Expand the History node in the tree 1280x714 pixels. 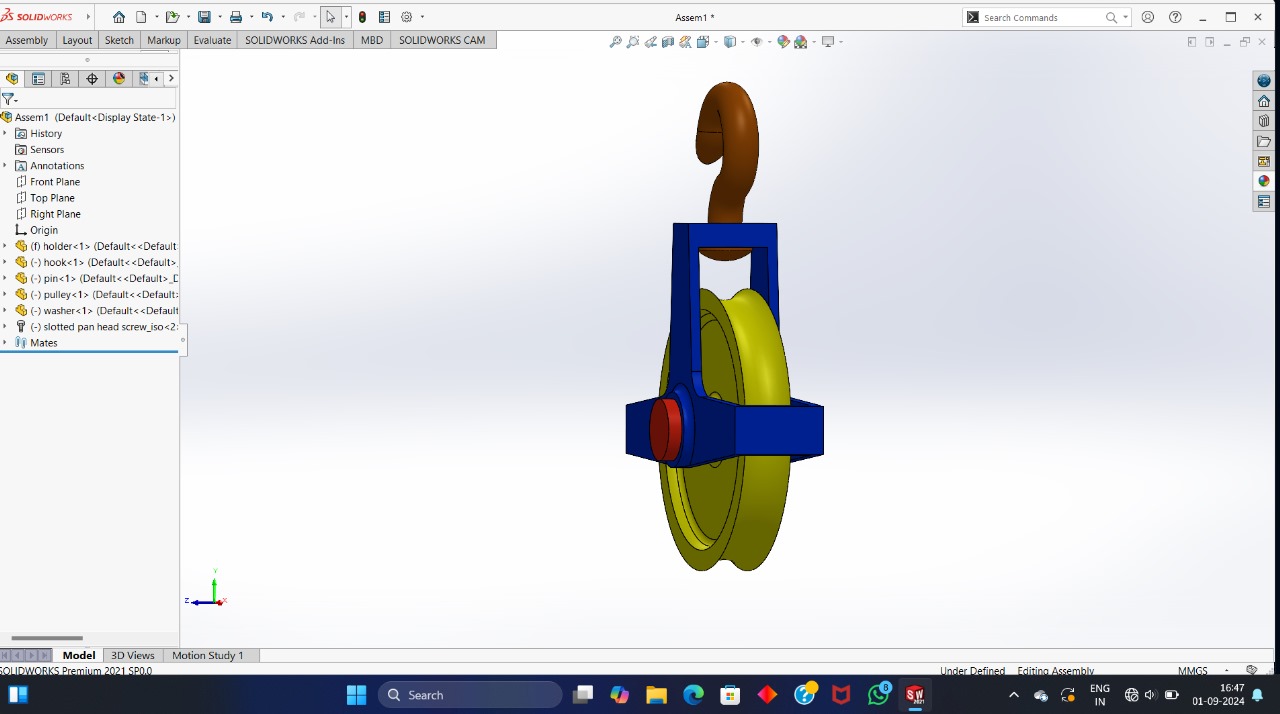[5, 133]
